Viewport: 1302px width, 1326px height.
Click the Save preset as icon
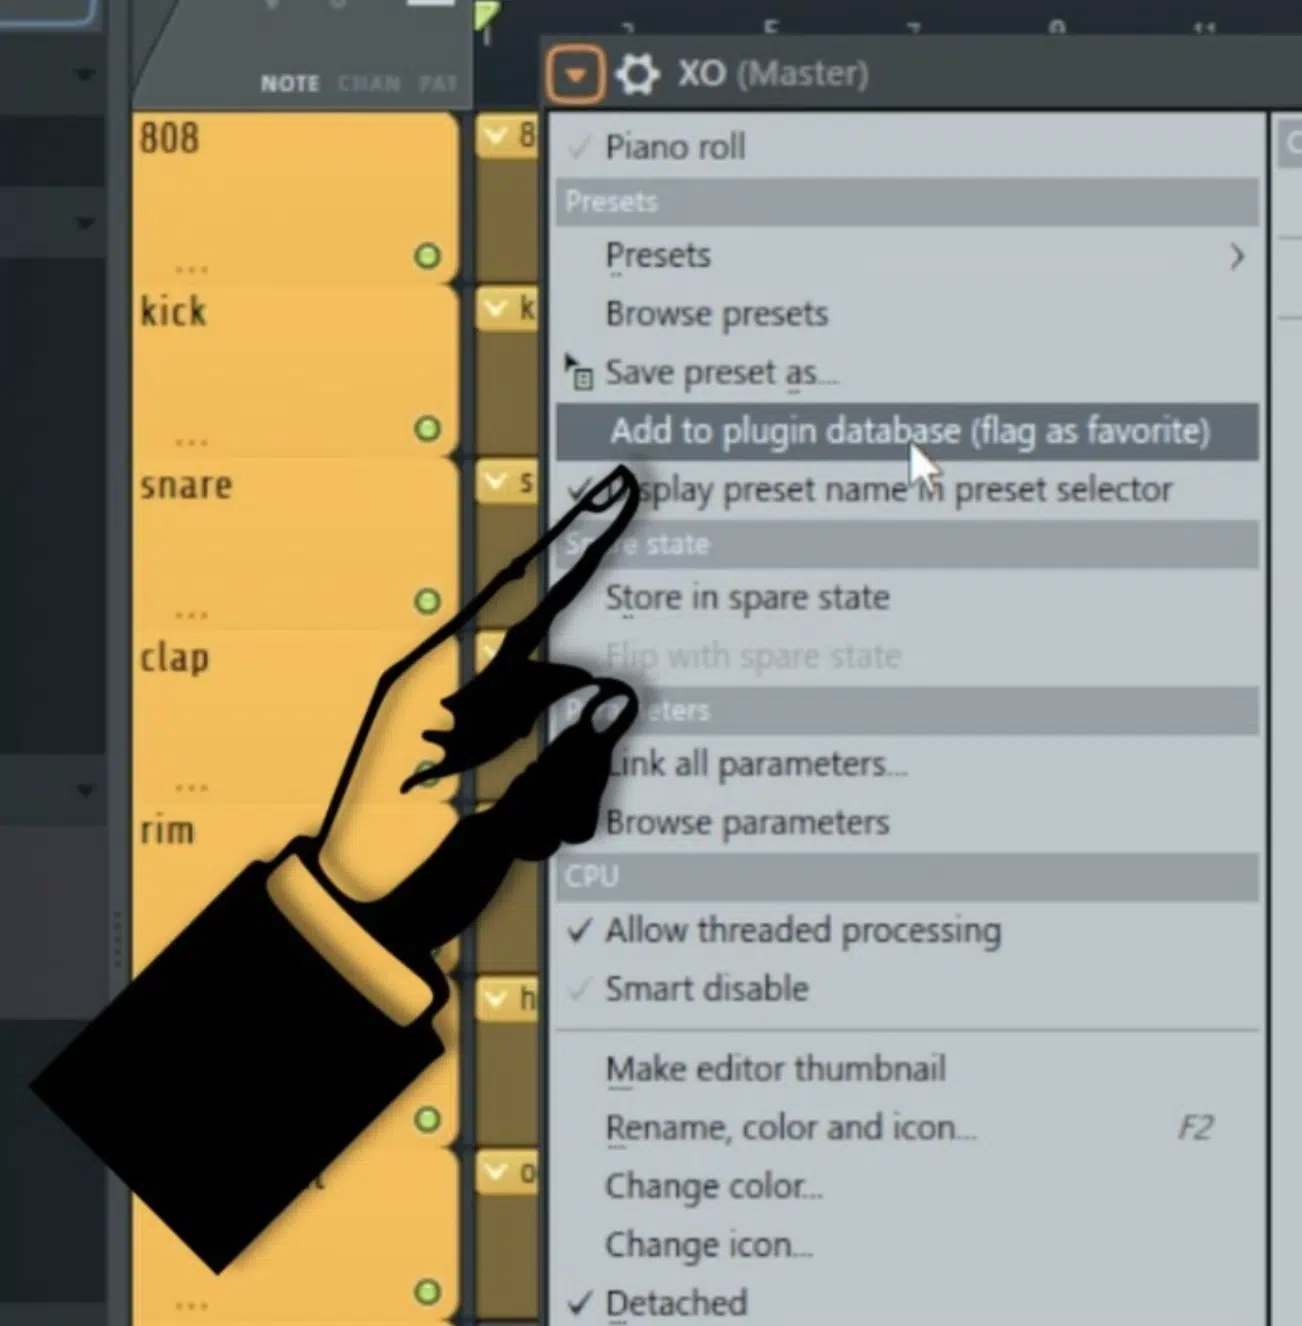click(579, 372)
